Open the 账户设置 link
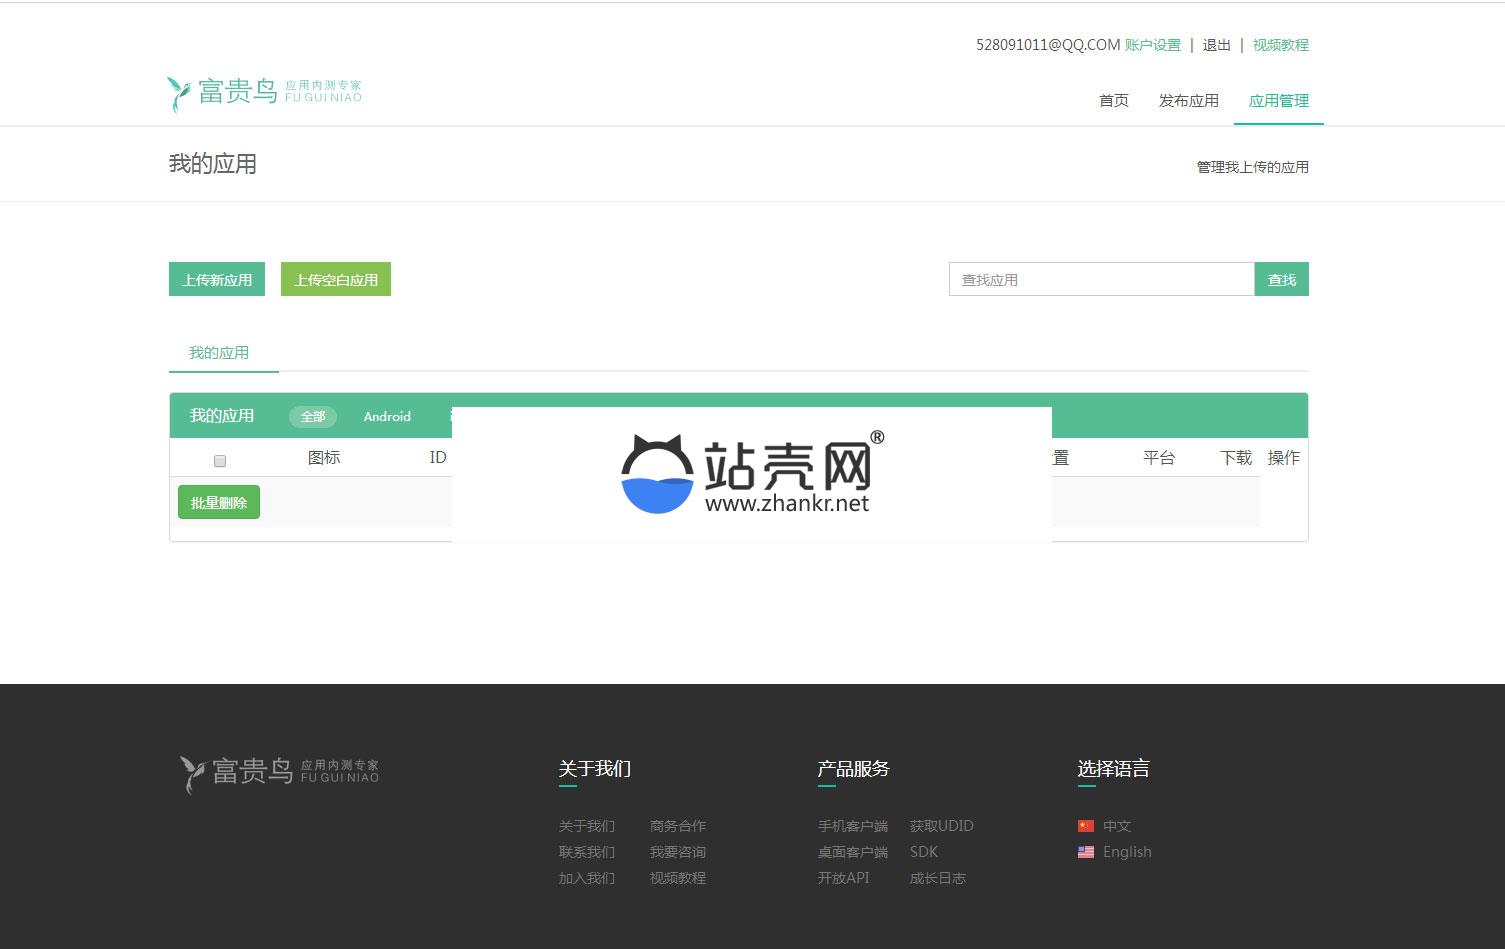1505x949 pixels. [1152, 45]
